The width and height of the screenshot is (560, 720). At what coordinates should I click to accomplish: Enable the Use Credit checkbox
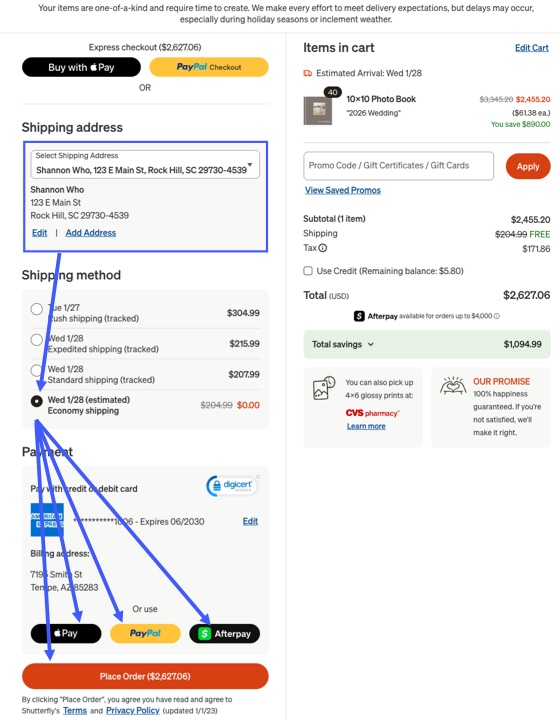point(308,271)
